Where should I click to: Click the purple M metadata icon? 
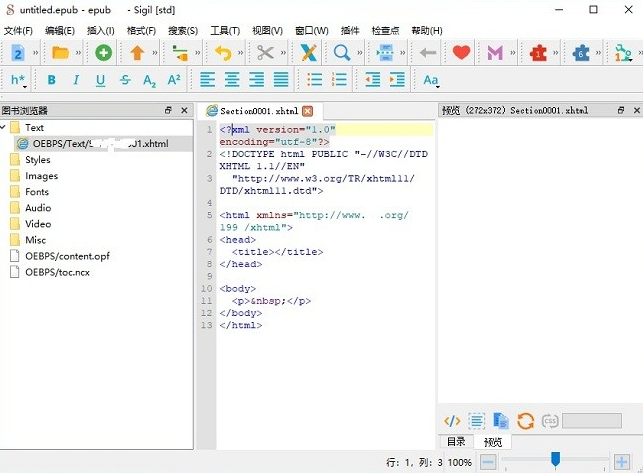click(x=495, y=53)
